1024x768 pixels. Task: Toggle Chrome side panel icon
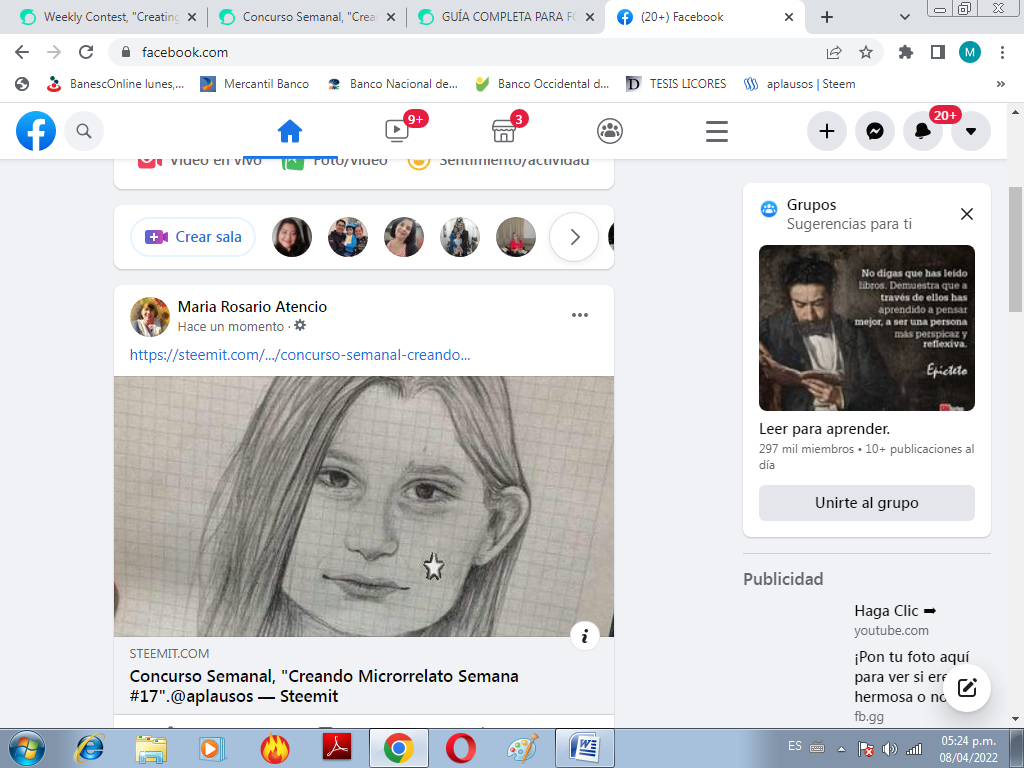tap(938, 52)
